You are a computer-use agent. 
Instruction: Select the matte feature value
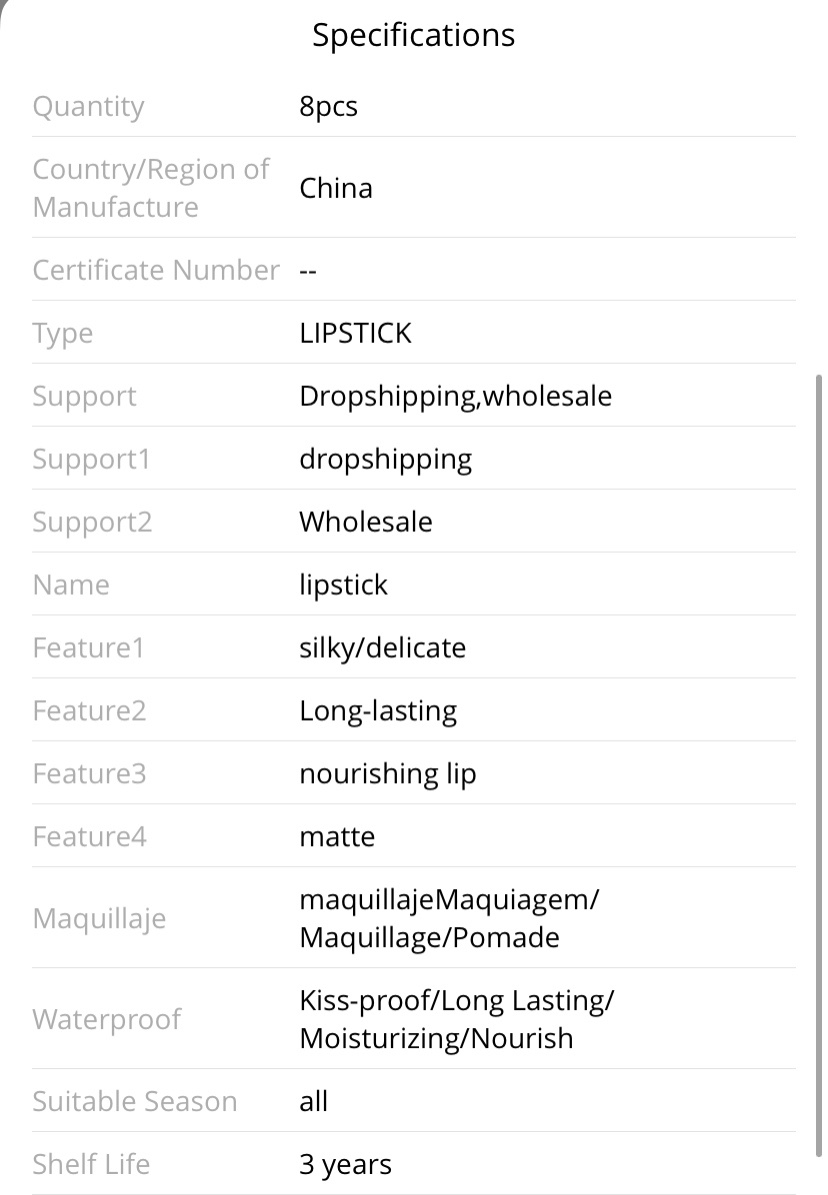[x=337, y=837]
